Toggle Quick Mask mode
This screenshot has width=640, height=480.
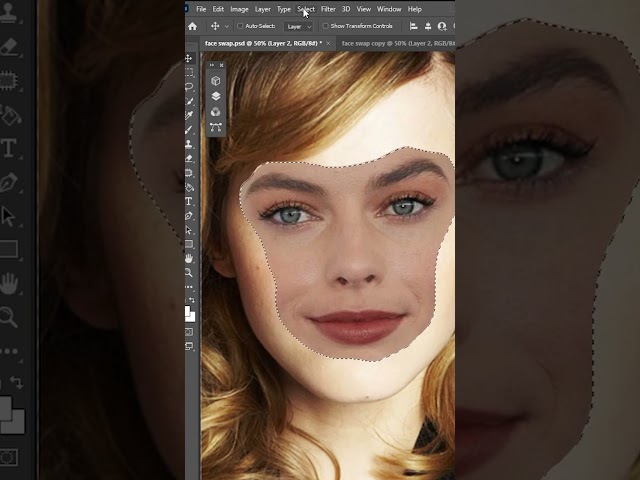coord(189,332)
